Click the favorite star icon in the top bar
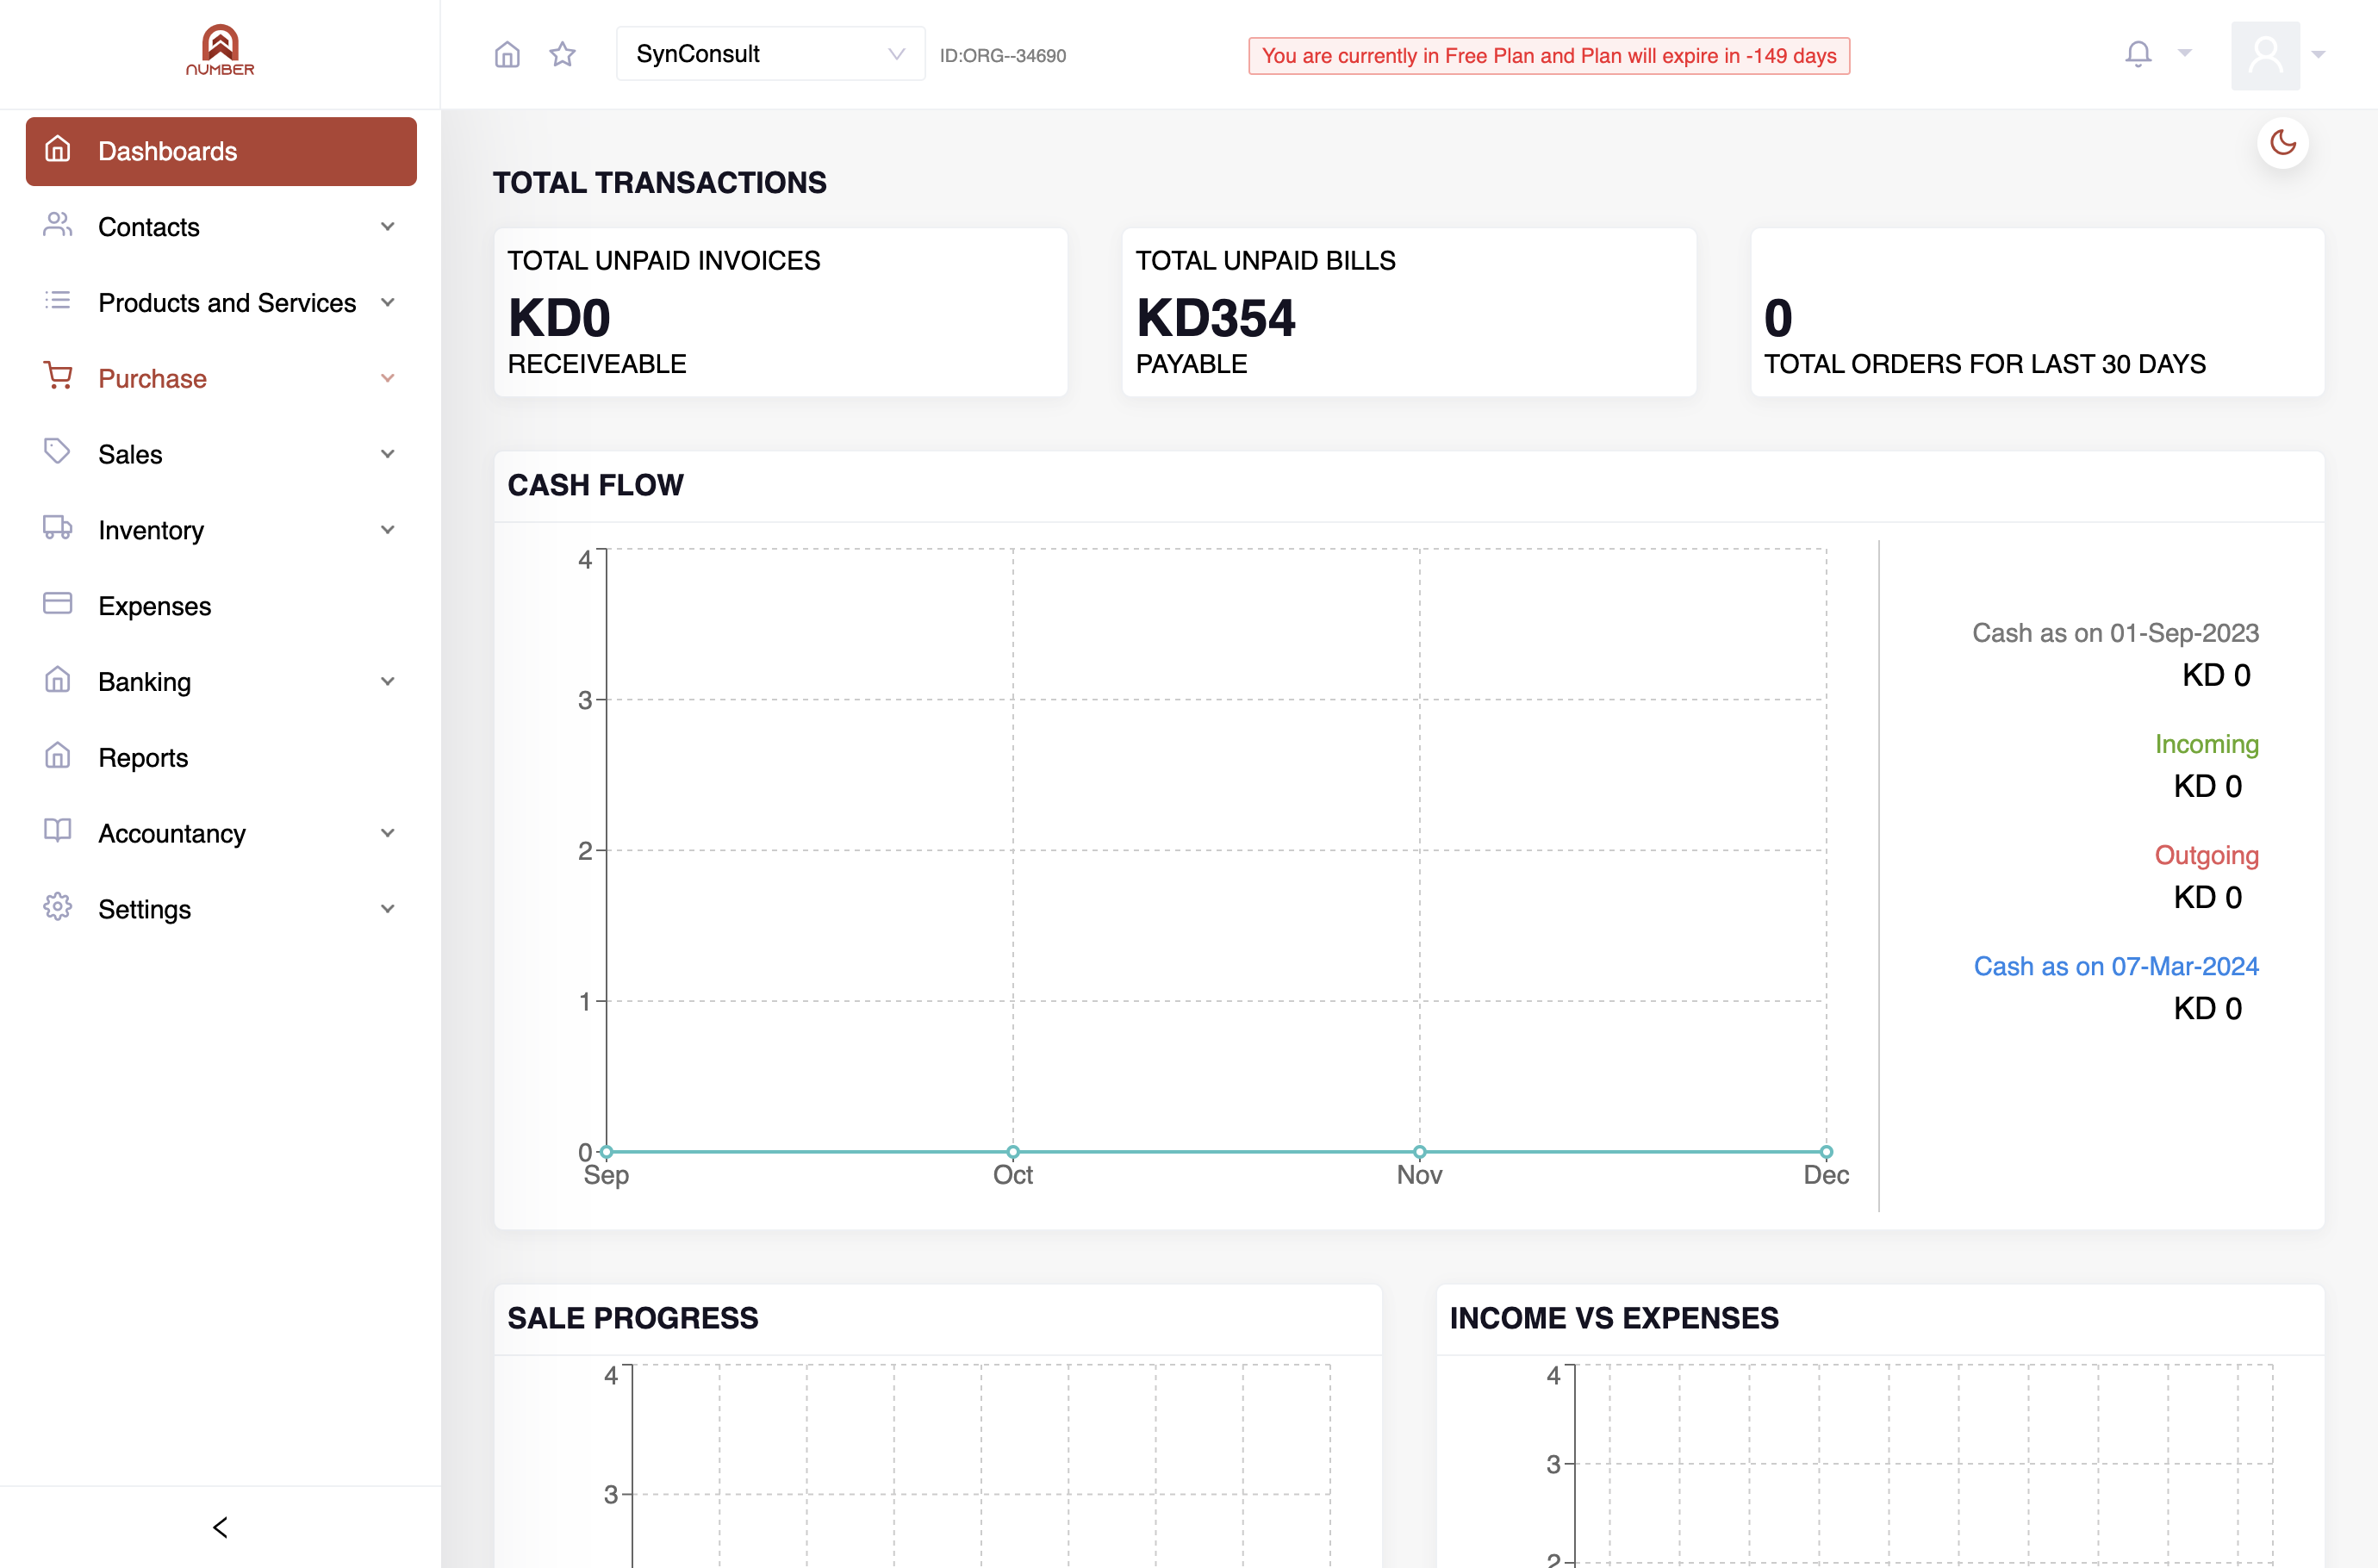2378x1568 pixels. pos(563,54)
